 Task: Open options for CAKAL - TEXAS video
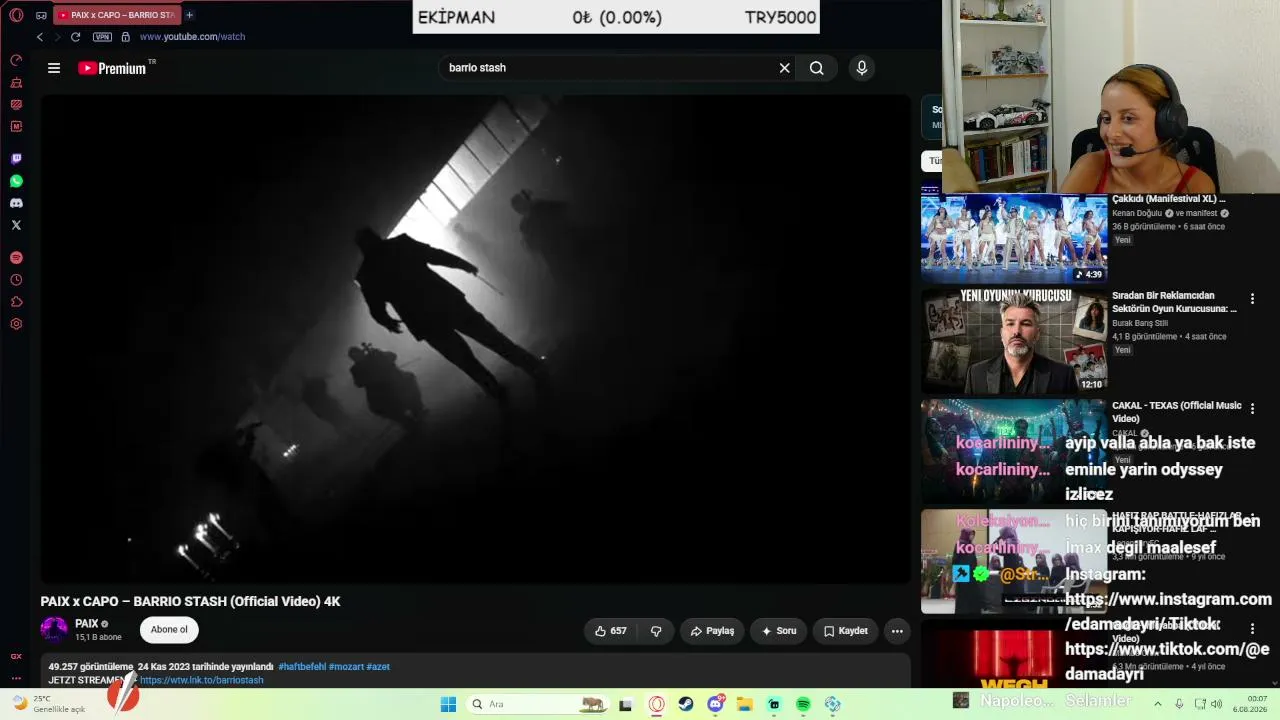point(1252,409)
